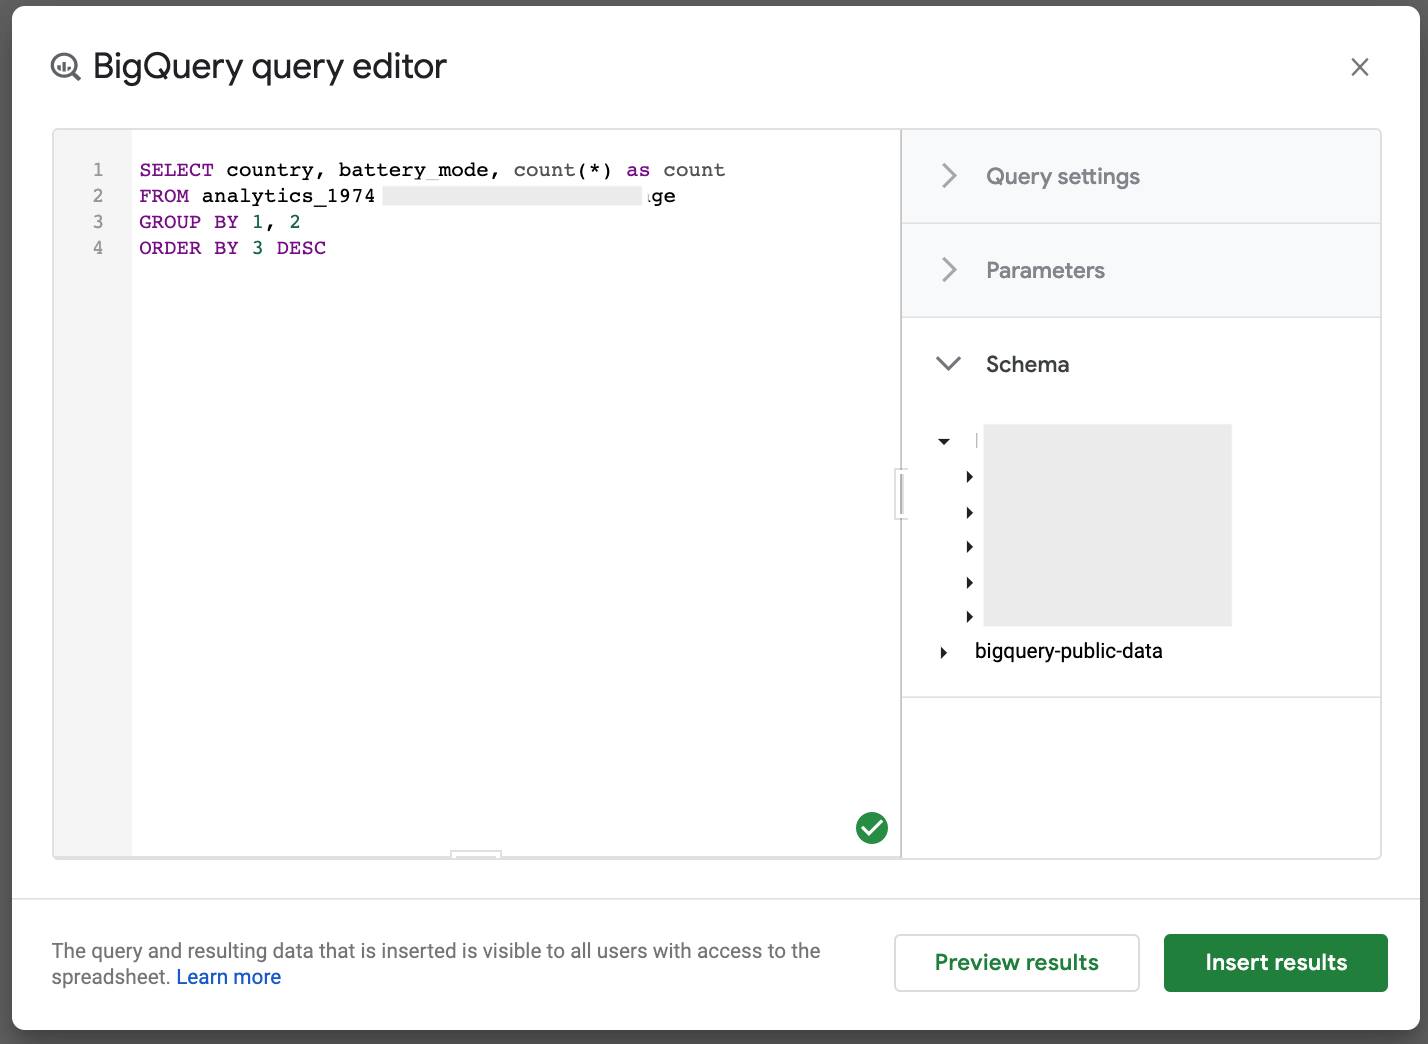Expand the last dataset under the project
Viewport: 1428px width, 1044px height.
(969, 617)
